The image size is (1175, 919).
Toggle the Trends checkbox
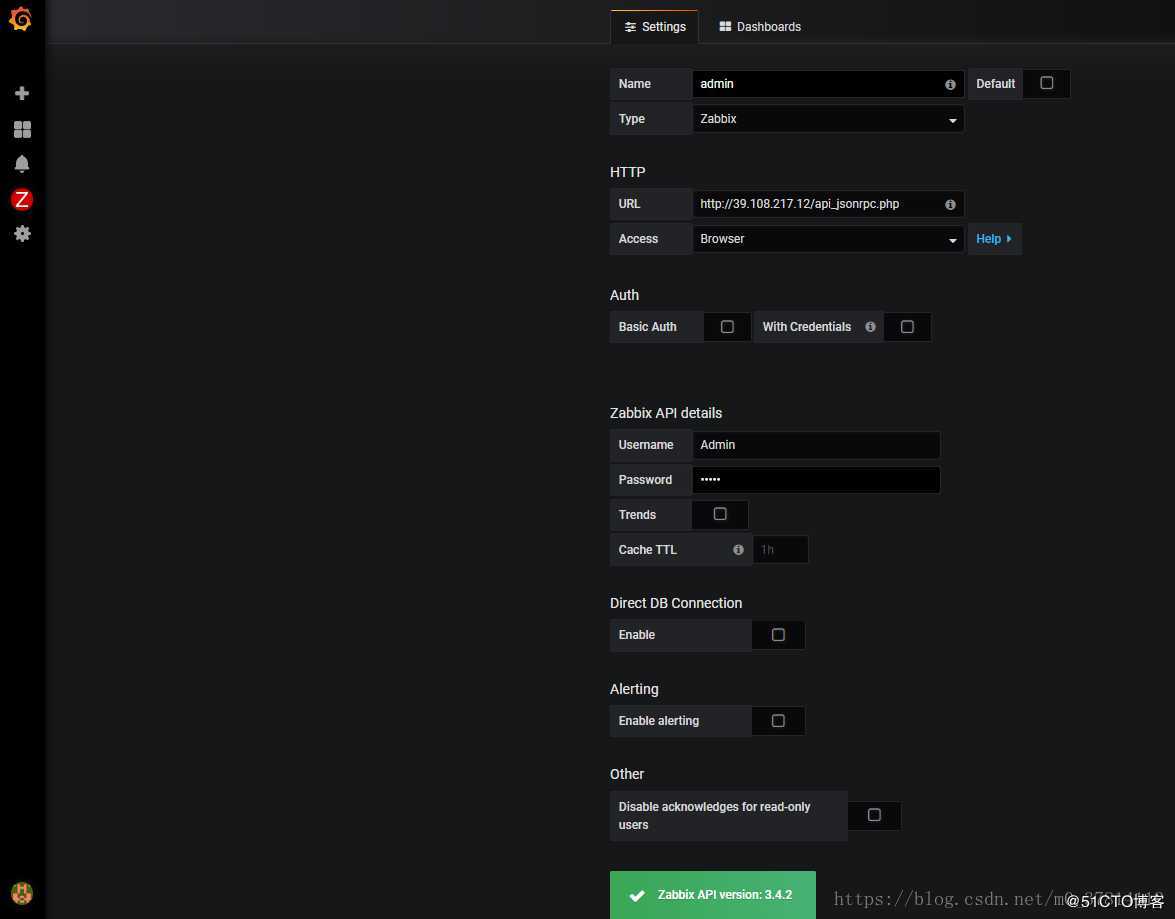click(x=719, y=514)
